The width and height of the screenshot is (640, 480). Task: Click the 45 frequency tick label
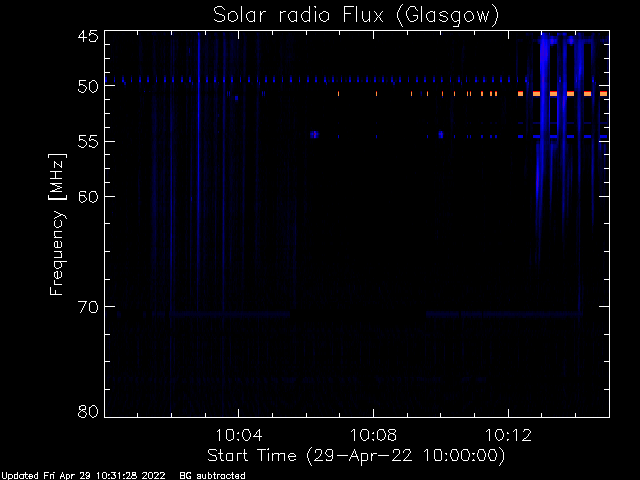pyautogui.click(x=88, y=36)
